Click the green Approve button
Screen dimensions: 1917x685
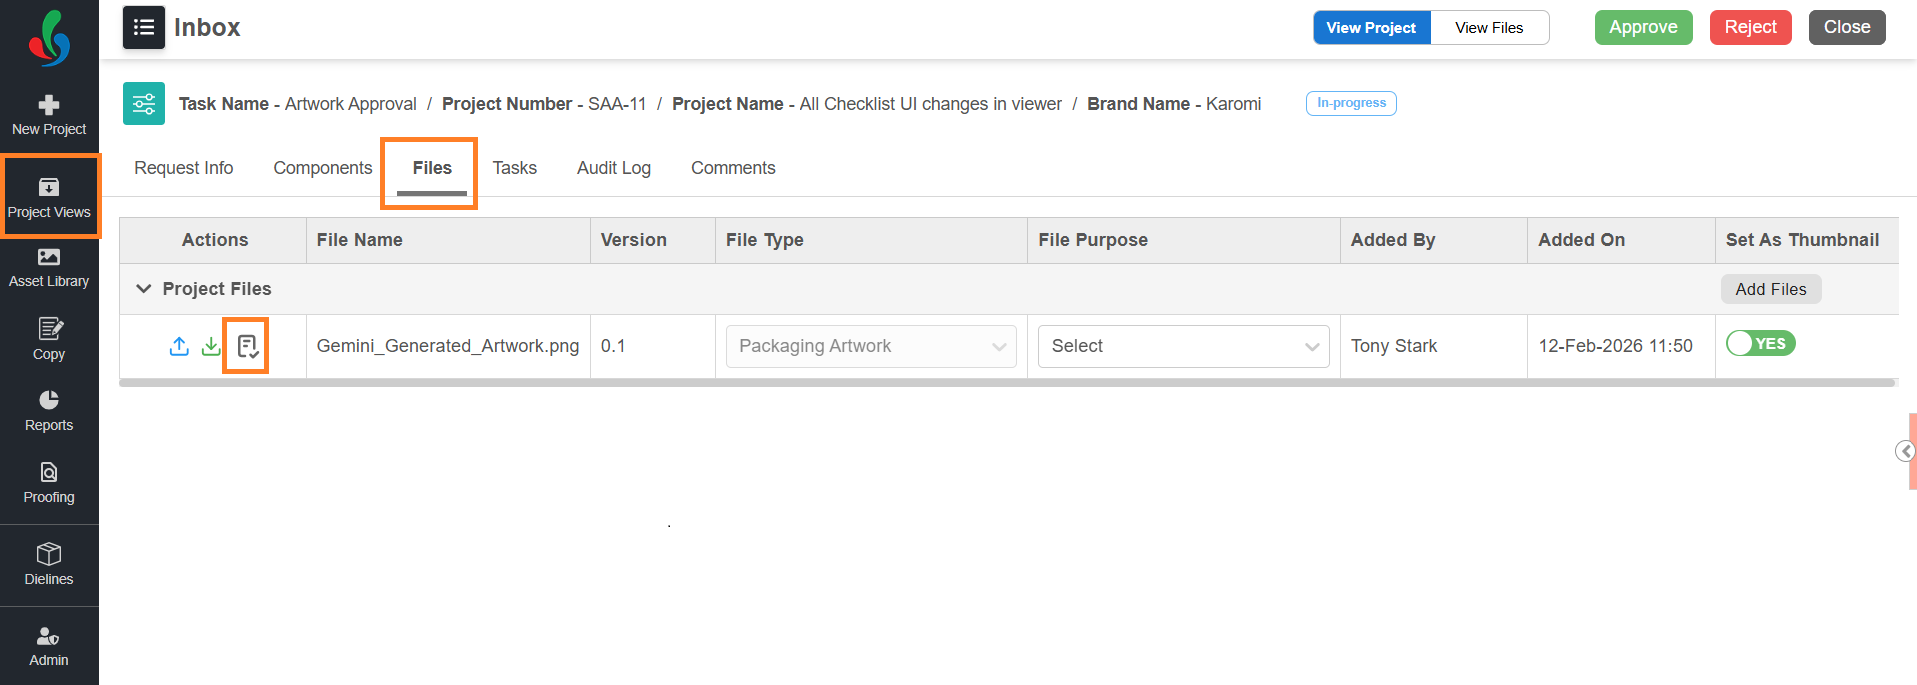tap(1643, 27)
